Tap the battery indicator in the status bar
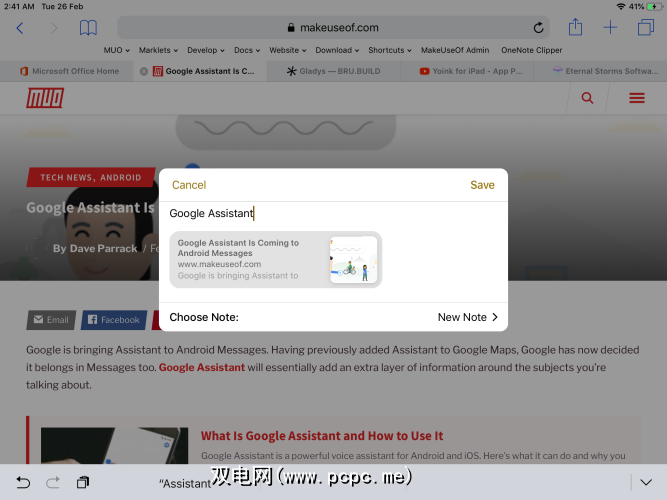 pos(653,6)
